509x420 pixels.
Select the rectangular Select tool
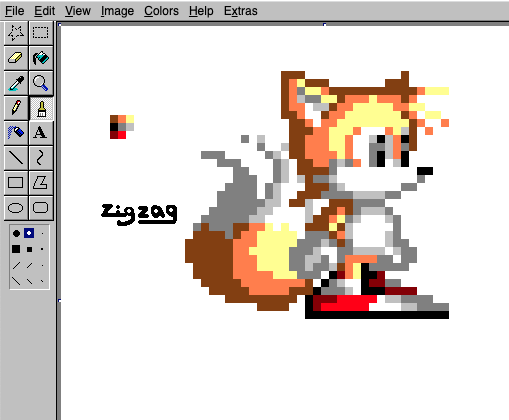coord(41,33)
